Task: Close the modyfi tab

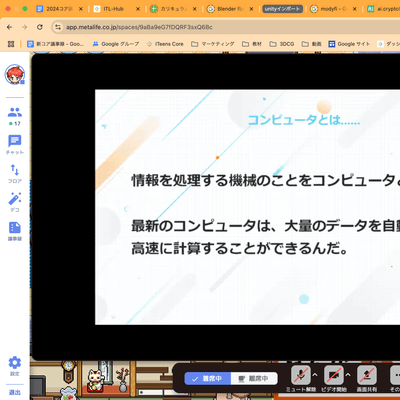Action: click(354, 9)
